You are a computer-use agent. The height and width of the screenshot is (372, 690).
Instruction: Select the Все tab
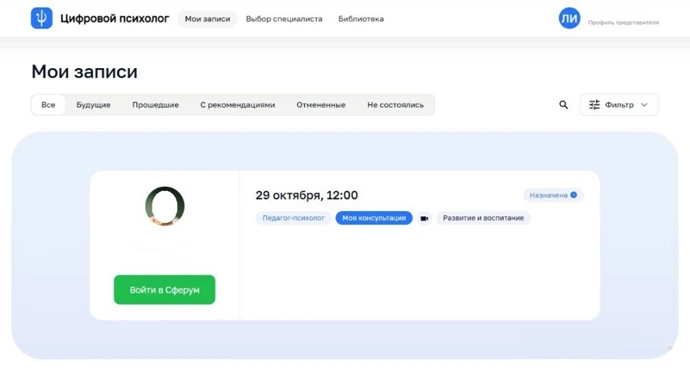pyautogui.click(x=48, y=105)
